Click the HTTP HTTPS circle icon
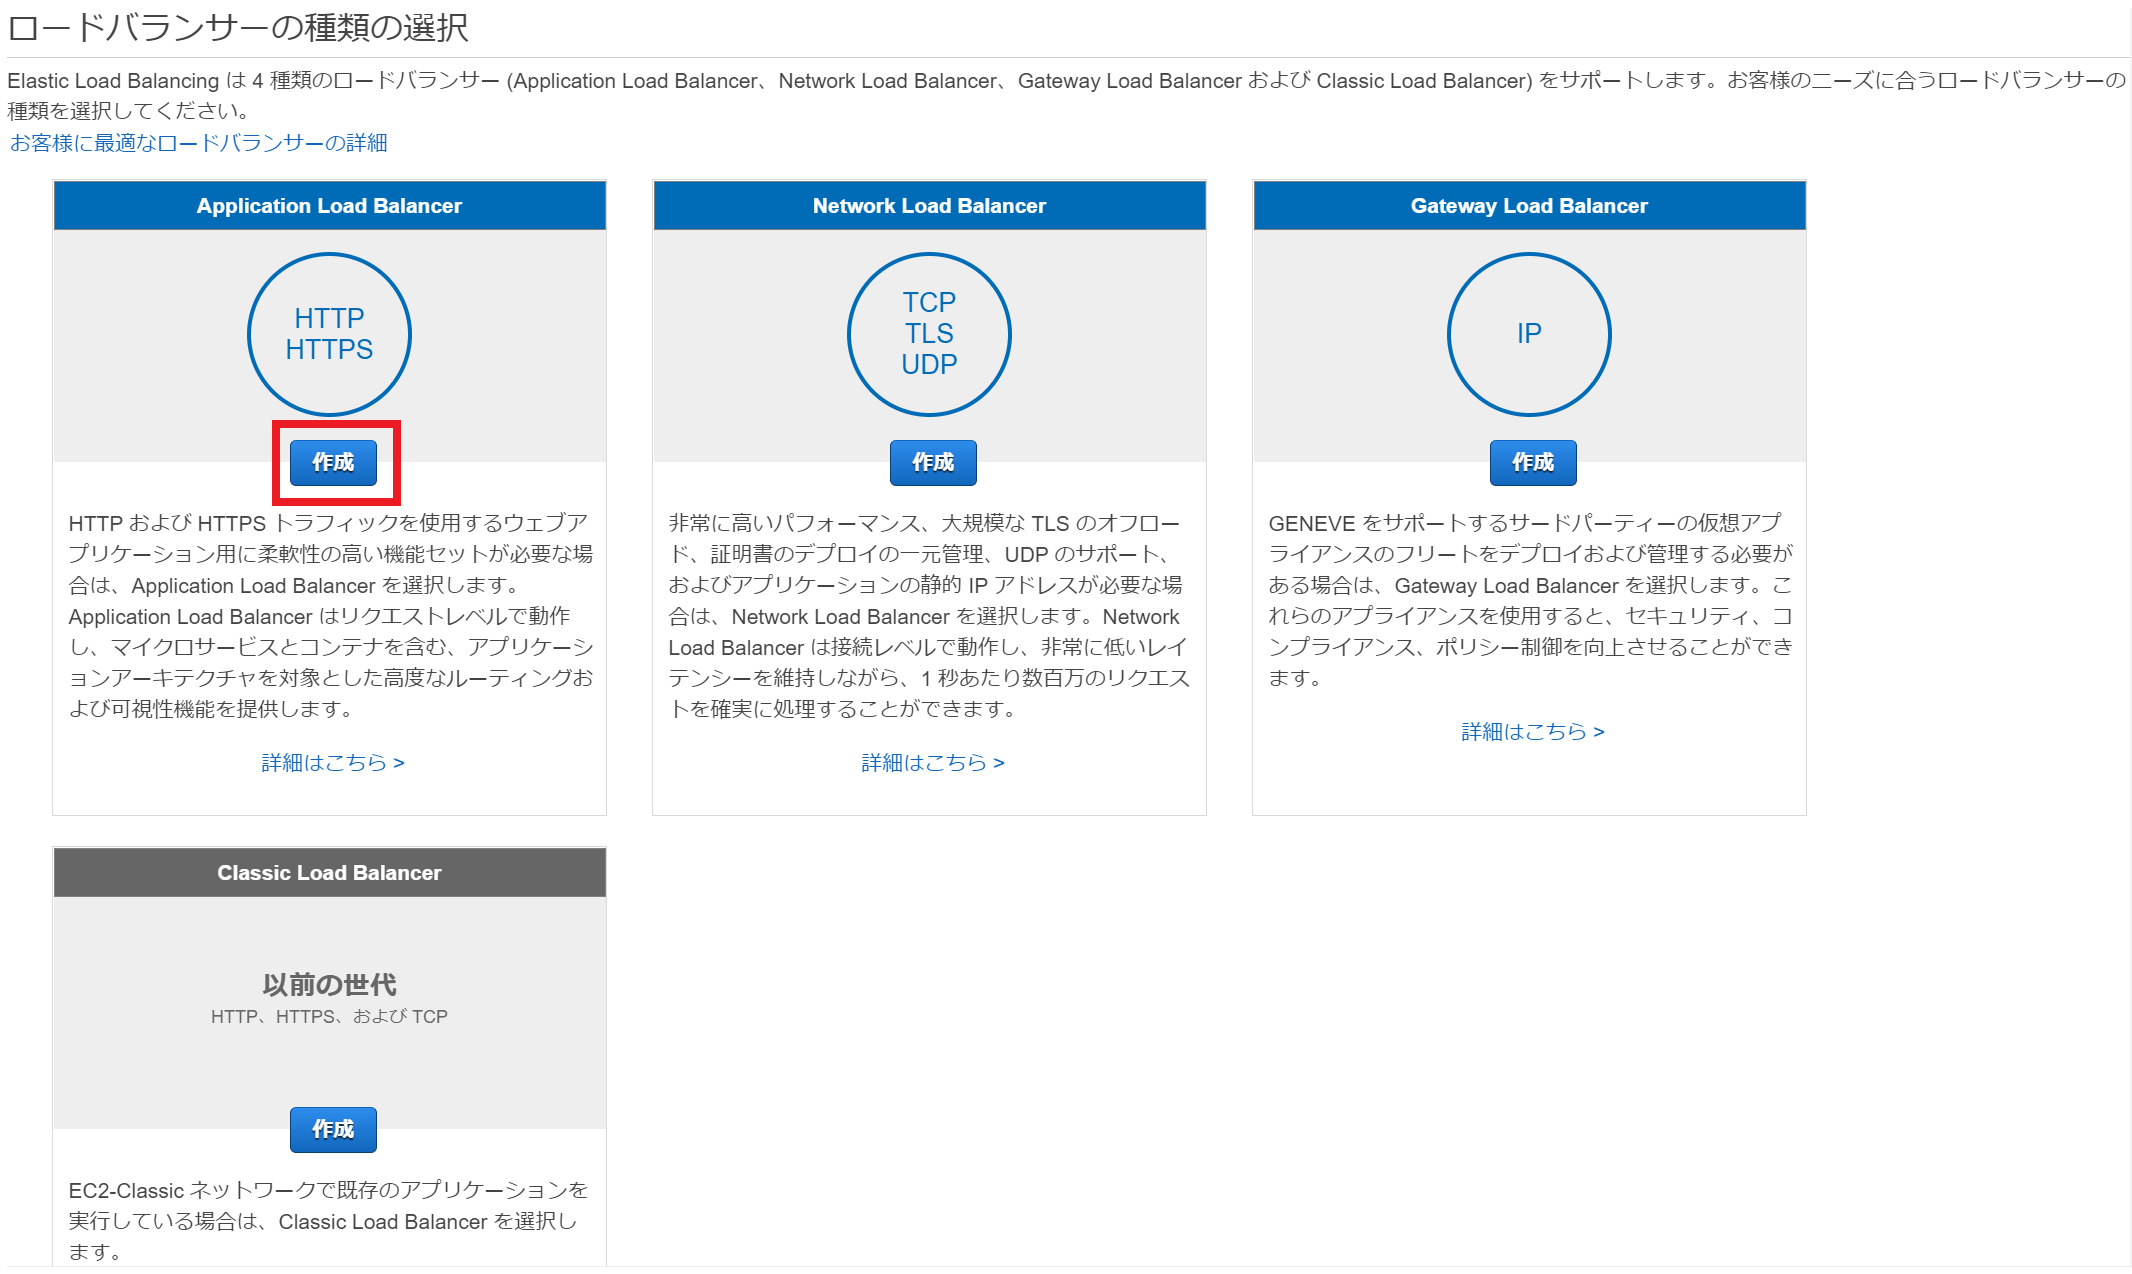The height and width of the screenshot is (1274, 2132). click(x=329, y=334)
